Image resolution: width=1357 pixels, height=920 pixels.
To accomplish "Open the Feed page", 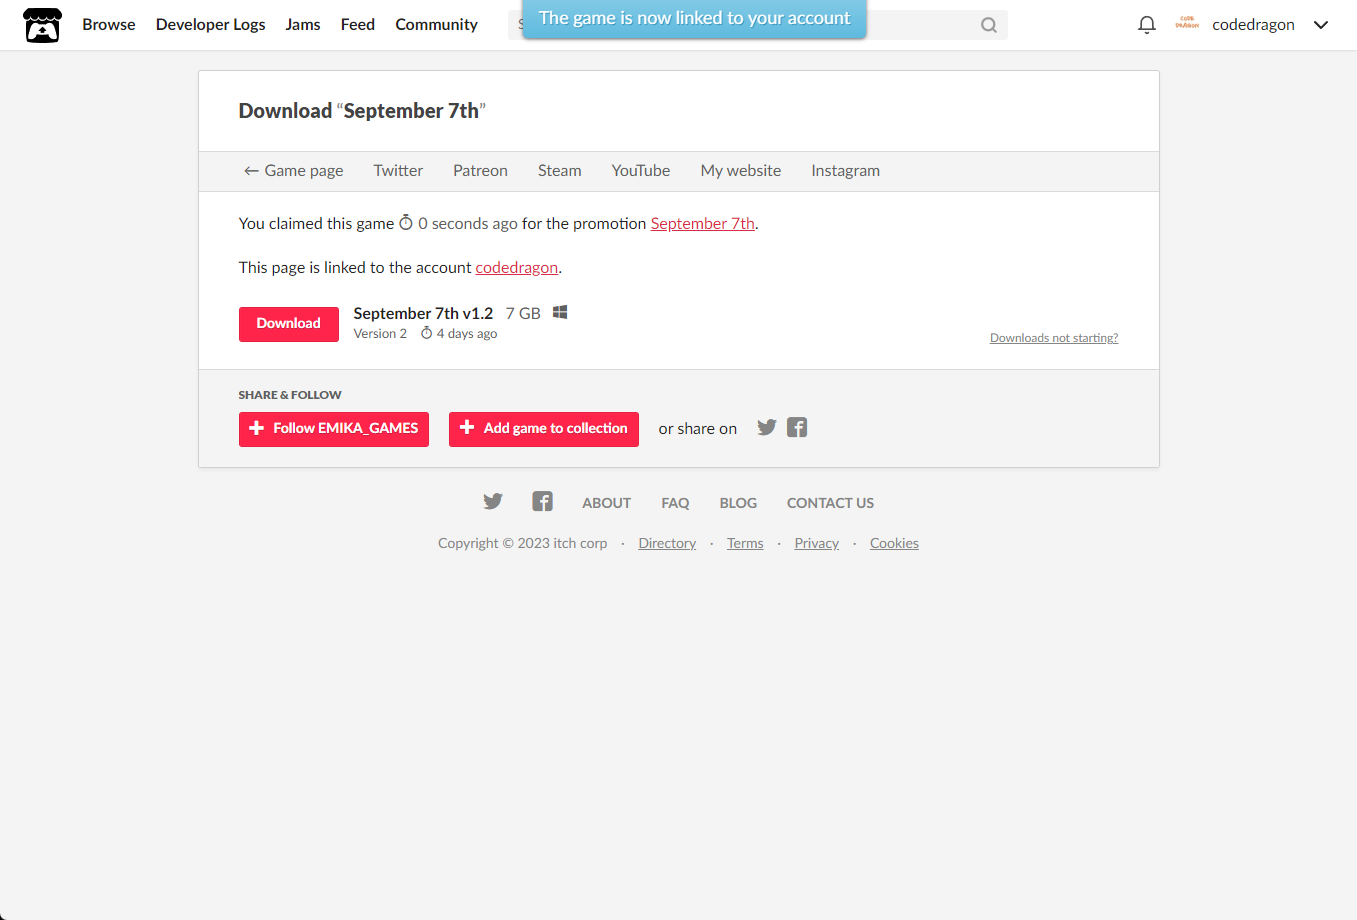I will pyautogui.click(x=358, y=25).
